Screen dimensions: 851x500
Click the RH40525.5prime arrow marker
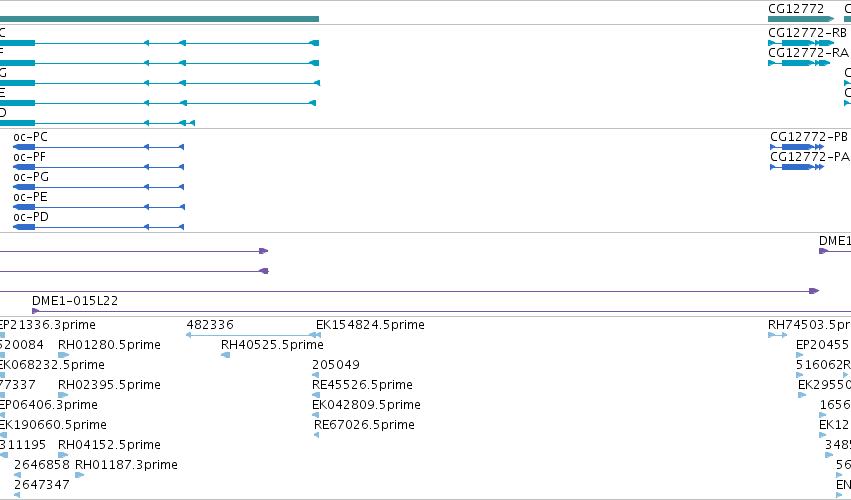click(226, 355)
